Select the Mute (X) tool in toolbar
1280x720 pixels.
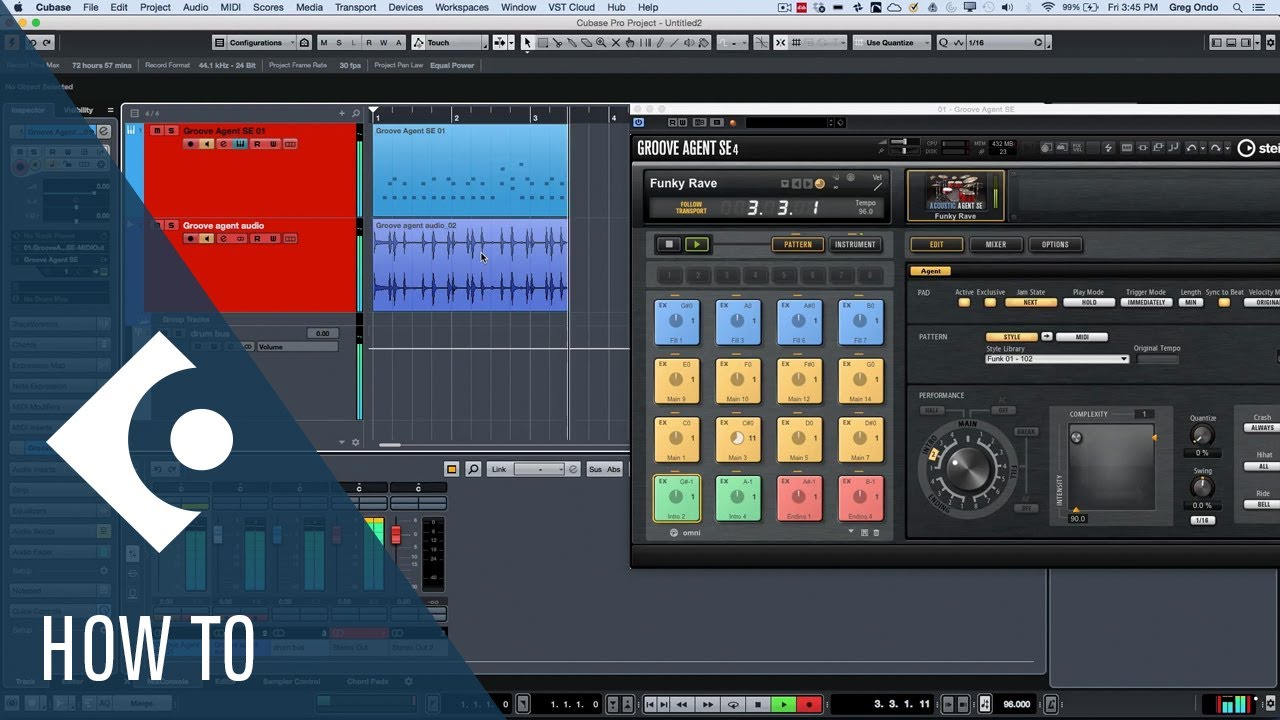click(x=616, y=43)
